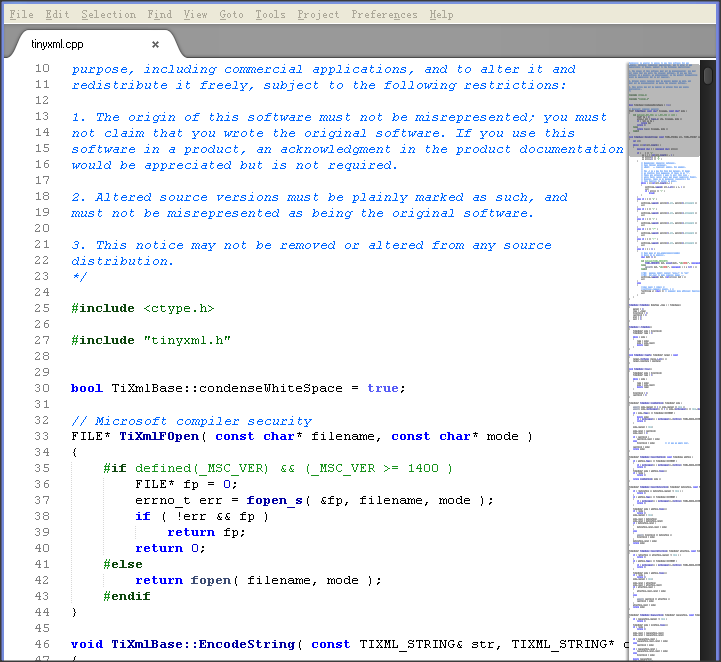The width and height of the screenshot is (721, 662).
Task: Click the word 'distribution.' on line 22
Action: tap(123, 261)
